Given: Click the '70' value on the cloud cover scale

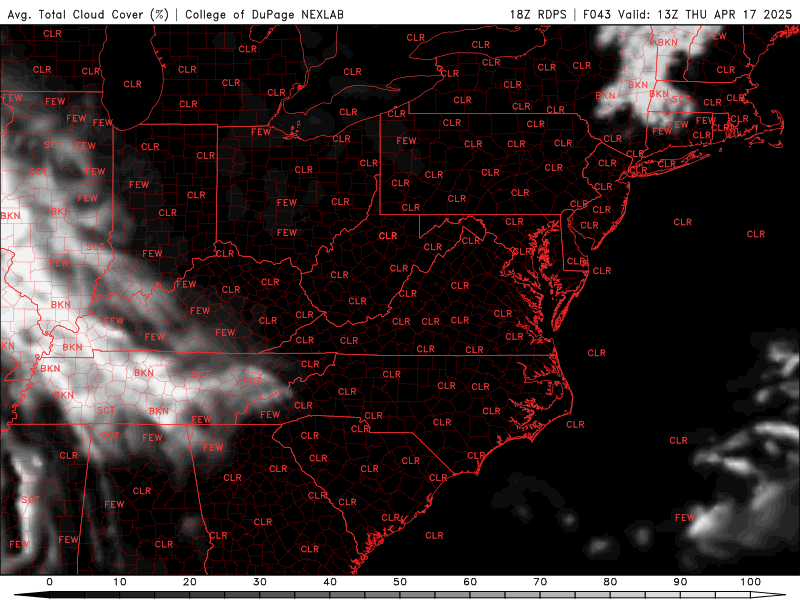Looking at the screenshot, I should 540,582.
